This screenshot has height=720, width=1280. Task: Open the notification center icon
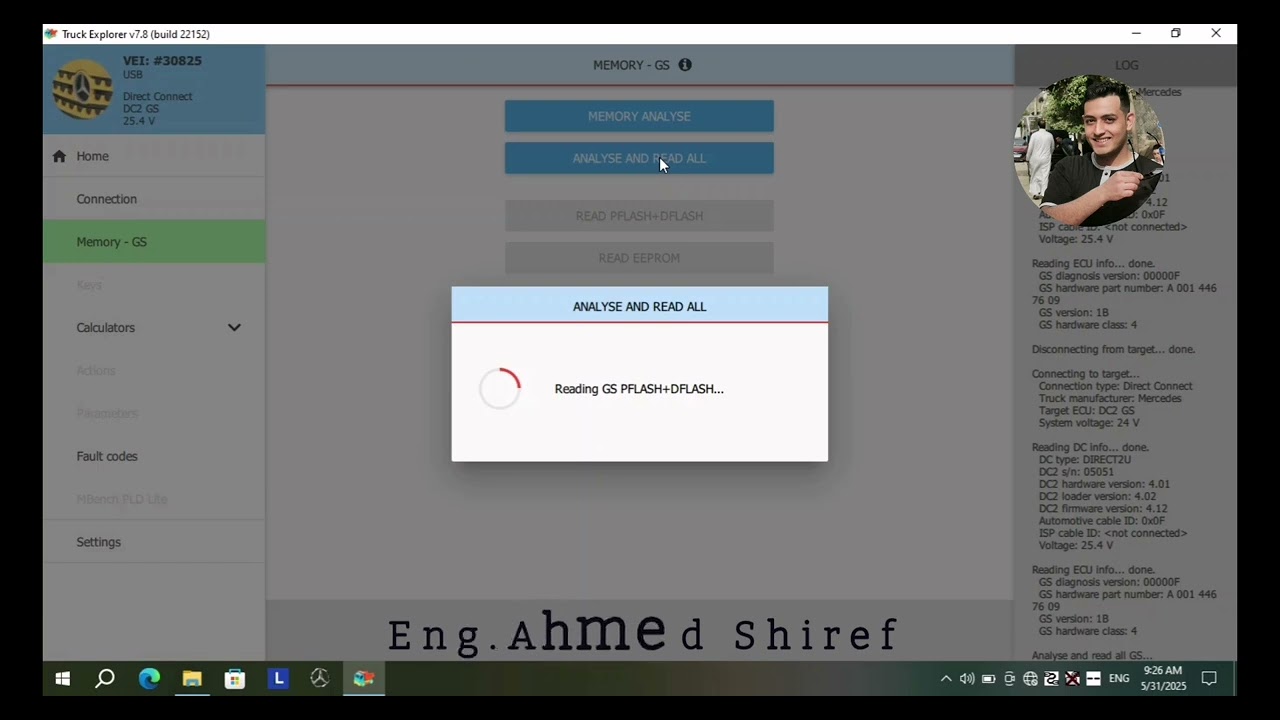[x=1209, y=679]
